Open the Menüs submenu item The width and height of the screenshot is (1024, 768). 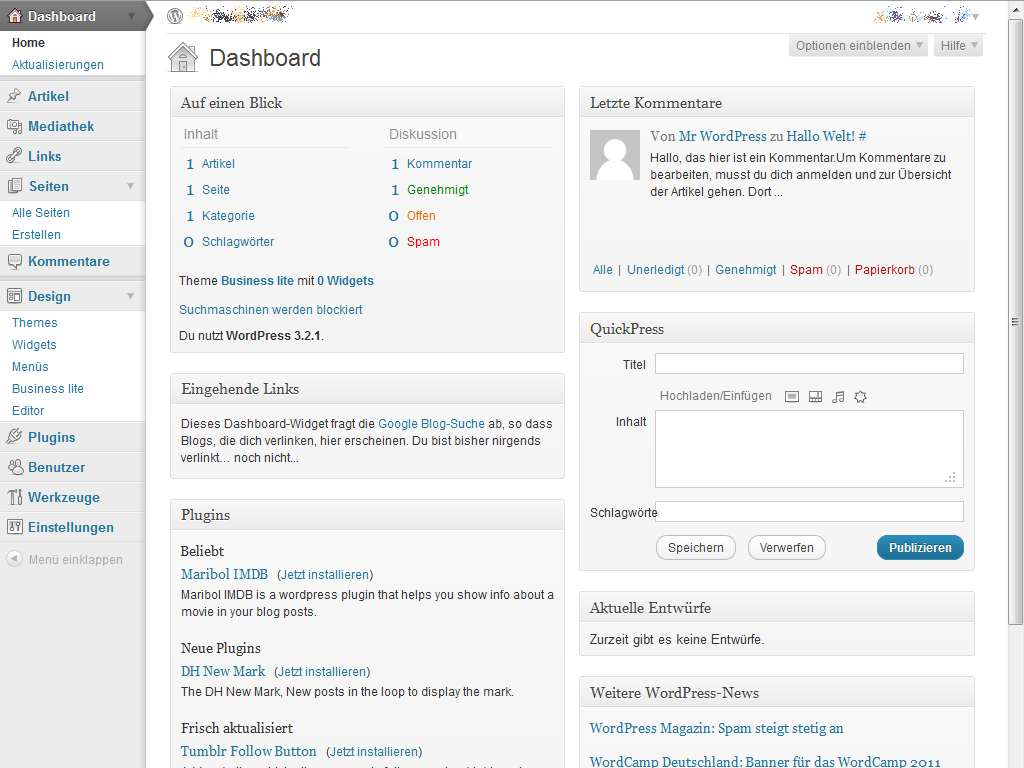[x=30, y=367]
